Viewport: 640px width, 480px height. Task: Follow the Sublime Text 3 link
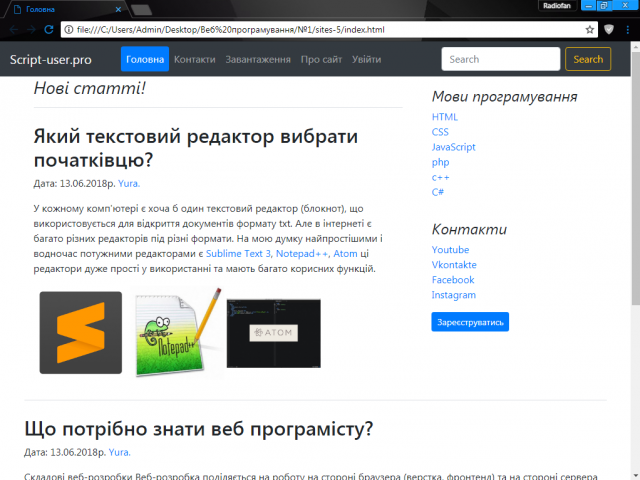point(238,254)
